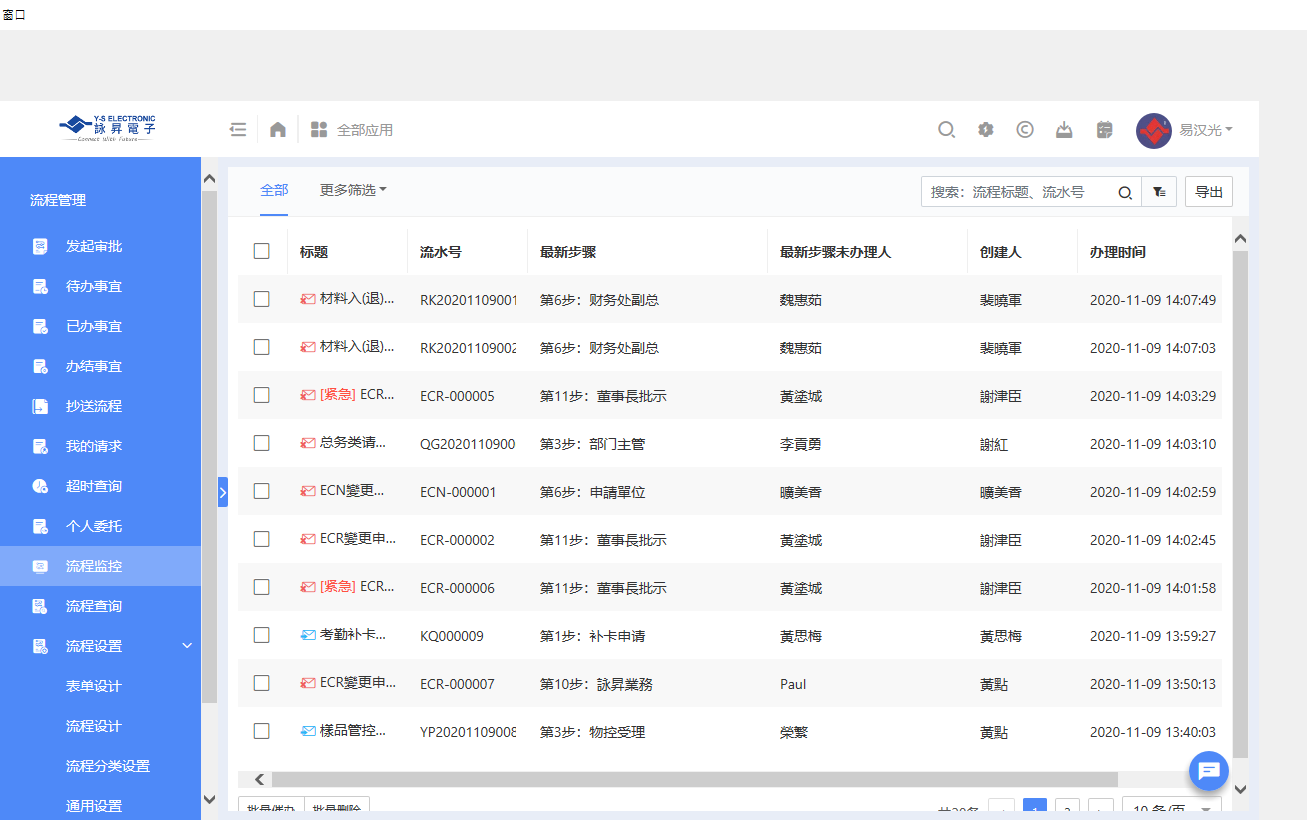The image size is (1307, 820).
Task: Collapse the sidebar with the menu fold icon
Action: coord(238,129)
